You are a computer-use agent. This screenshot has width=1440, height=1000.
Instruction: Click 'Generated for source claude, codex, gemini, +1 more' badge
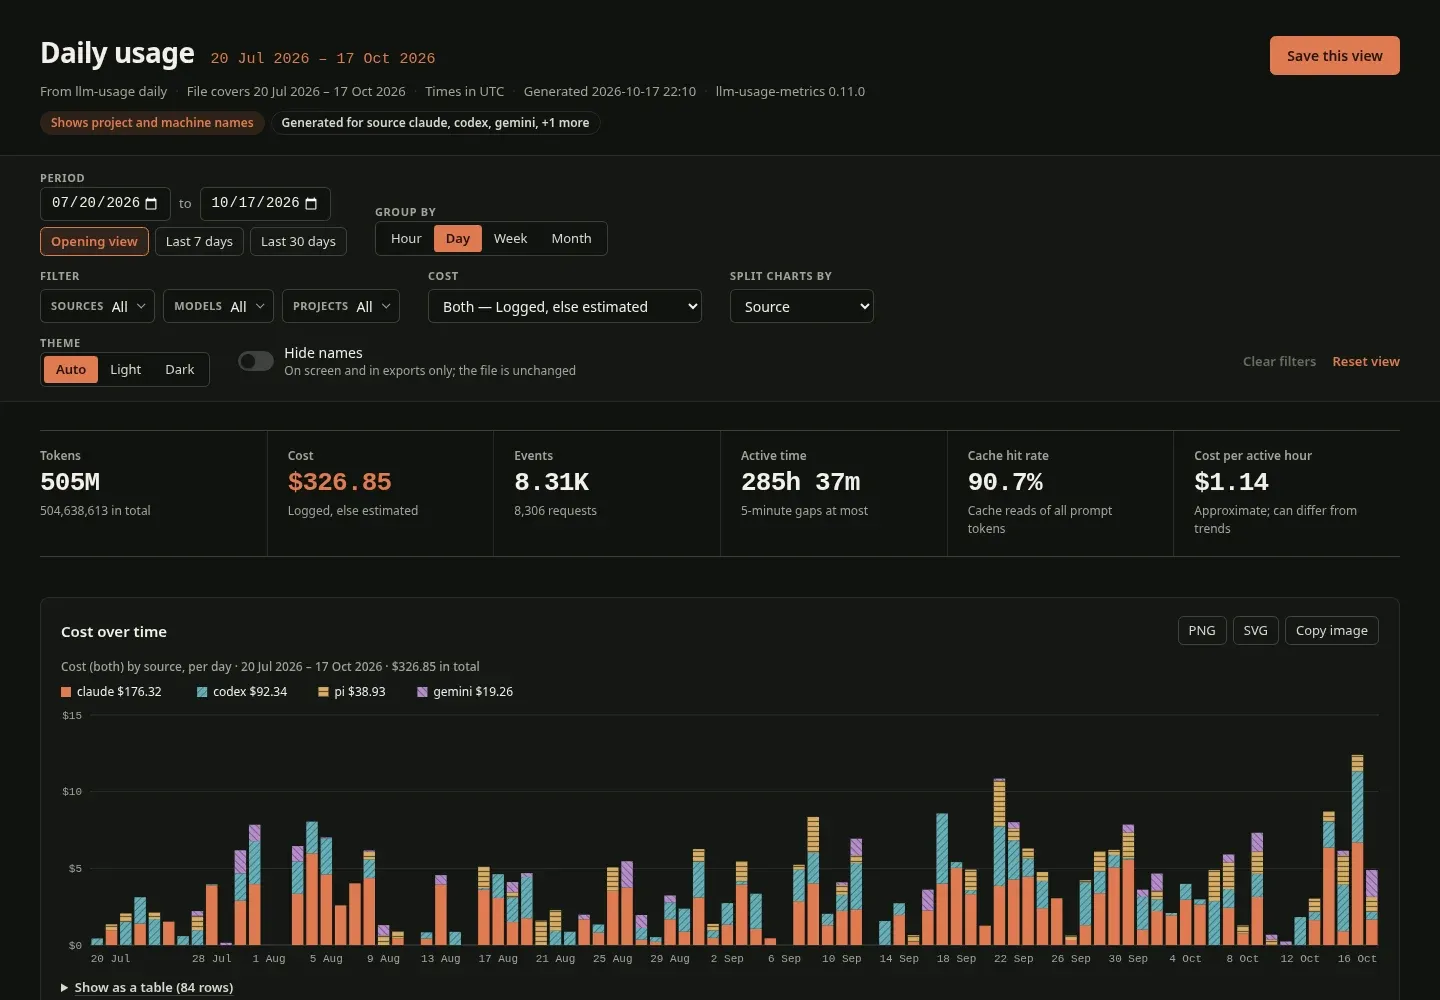pos(435,123)
